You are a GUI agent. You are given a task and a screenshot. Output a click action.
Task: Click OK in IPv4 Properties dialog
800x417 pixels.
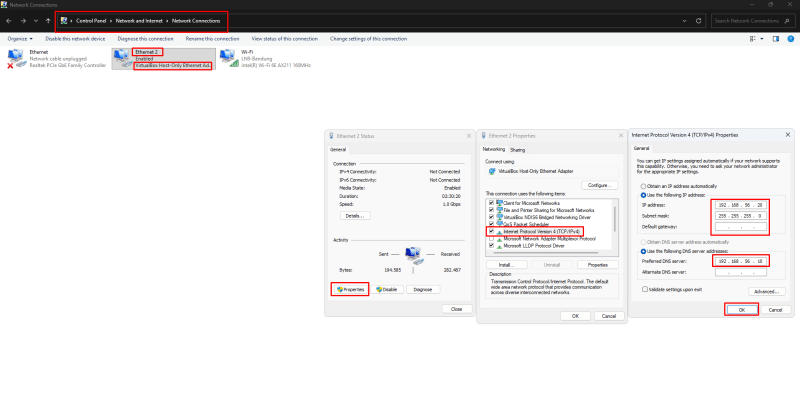click(x=741, y=310)
